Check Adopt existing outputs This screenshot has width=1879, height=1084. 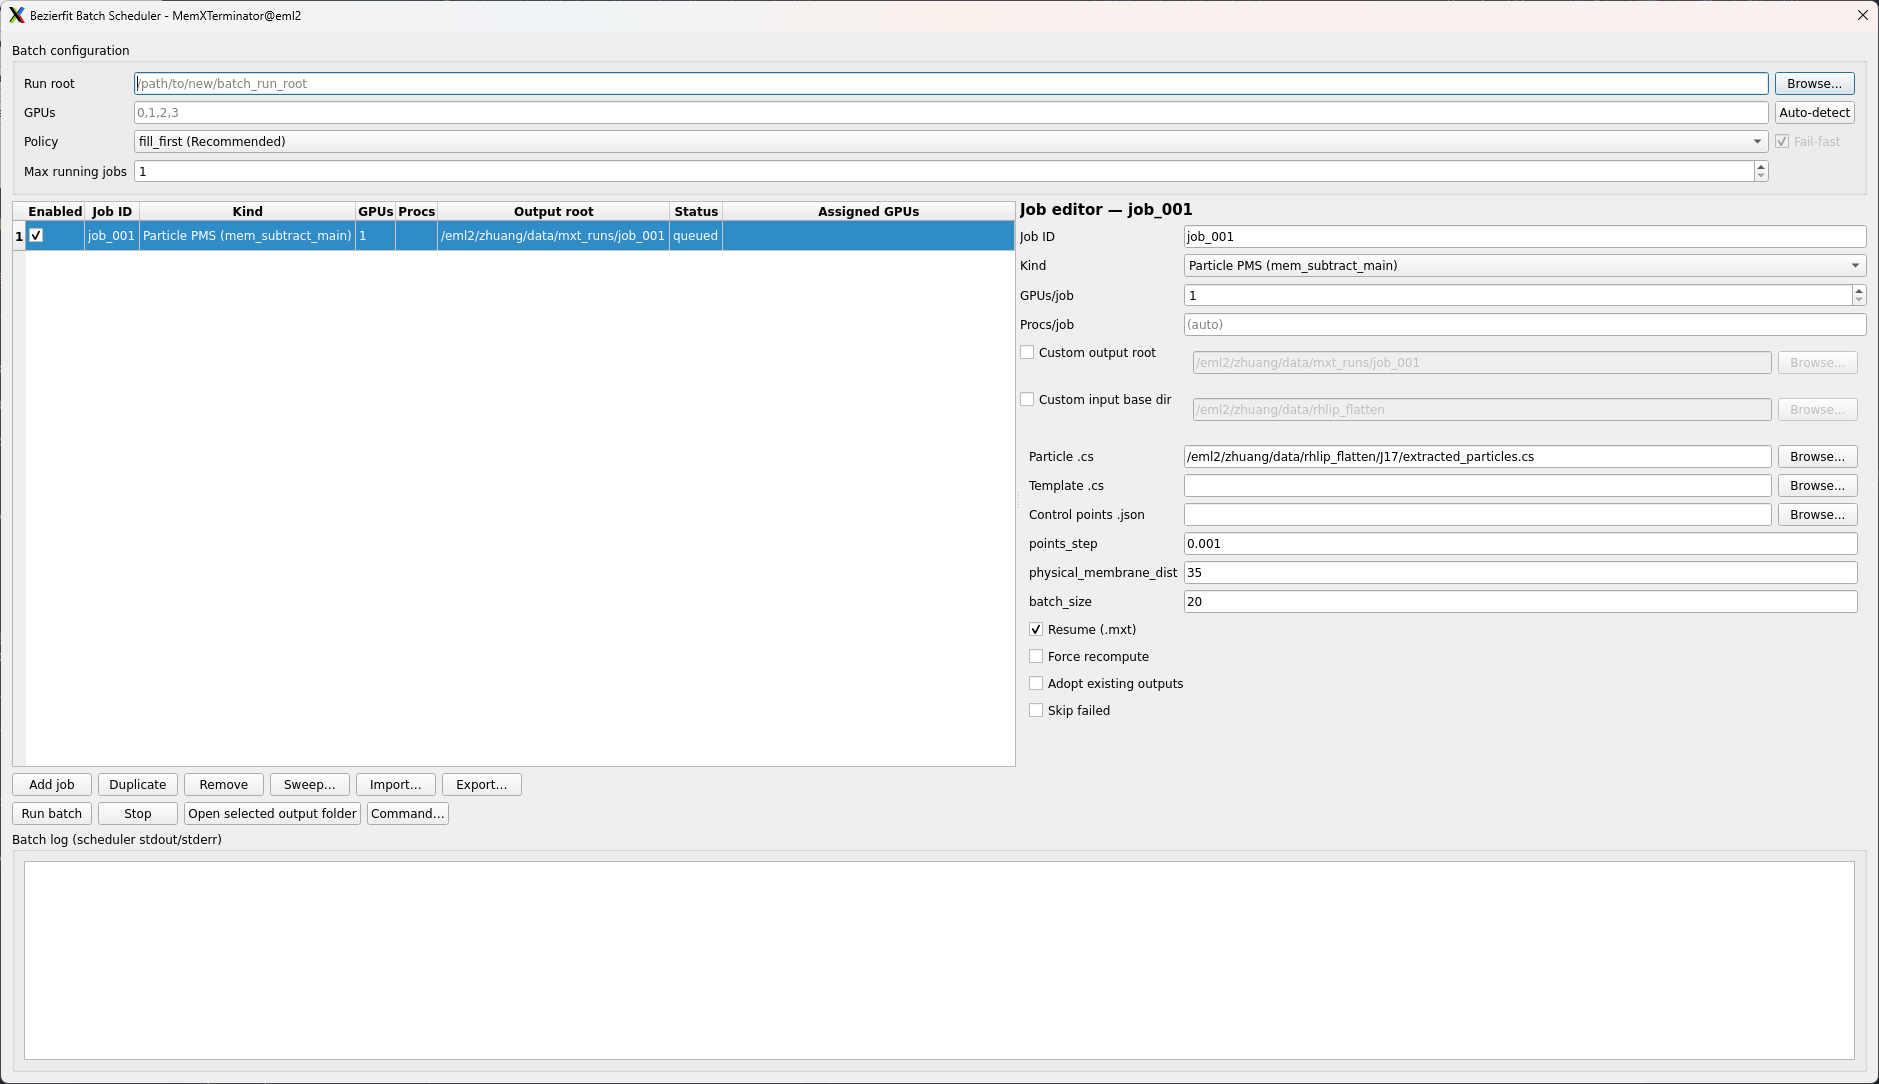coord(1037,683)
